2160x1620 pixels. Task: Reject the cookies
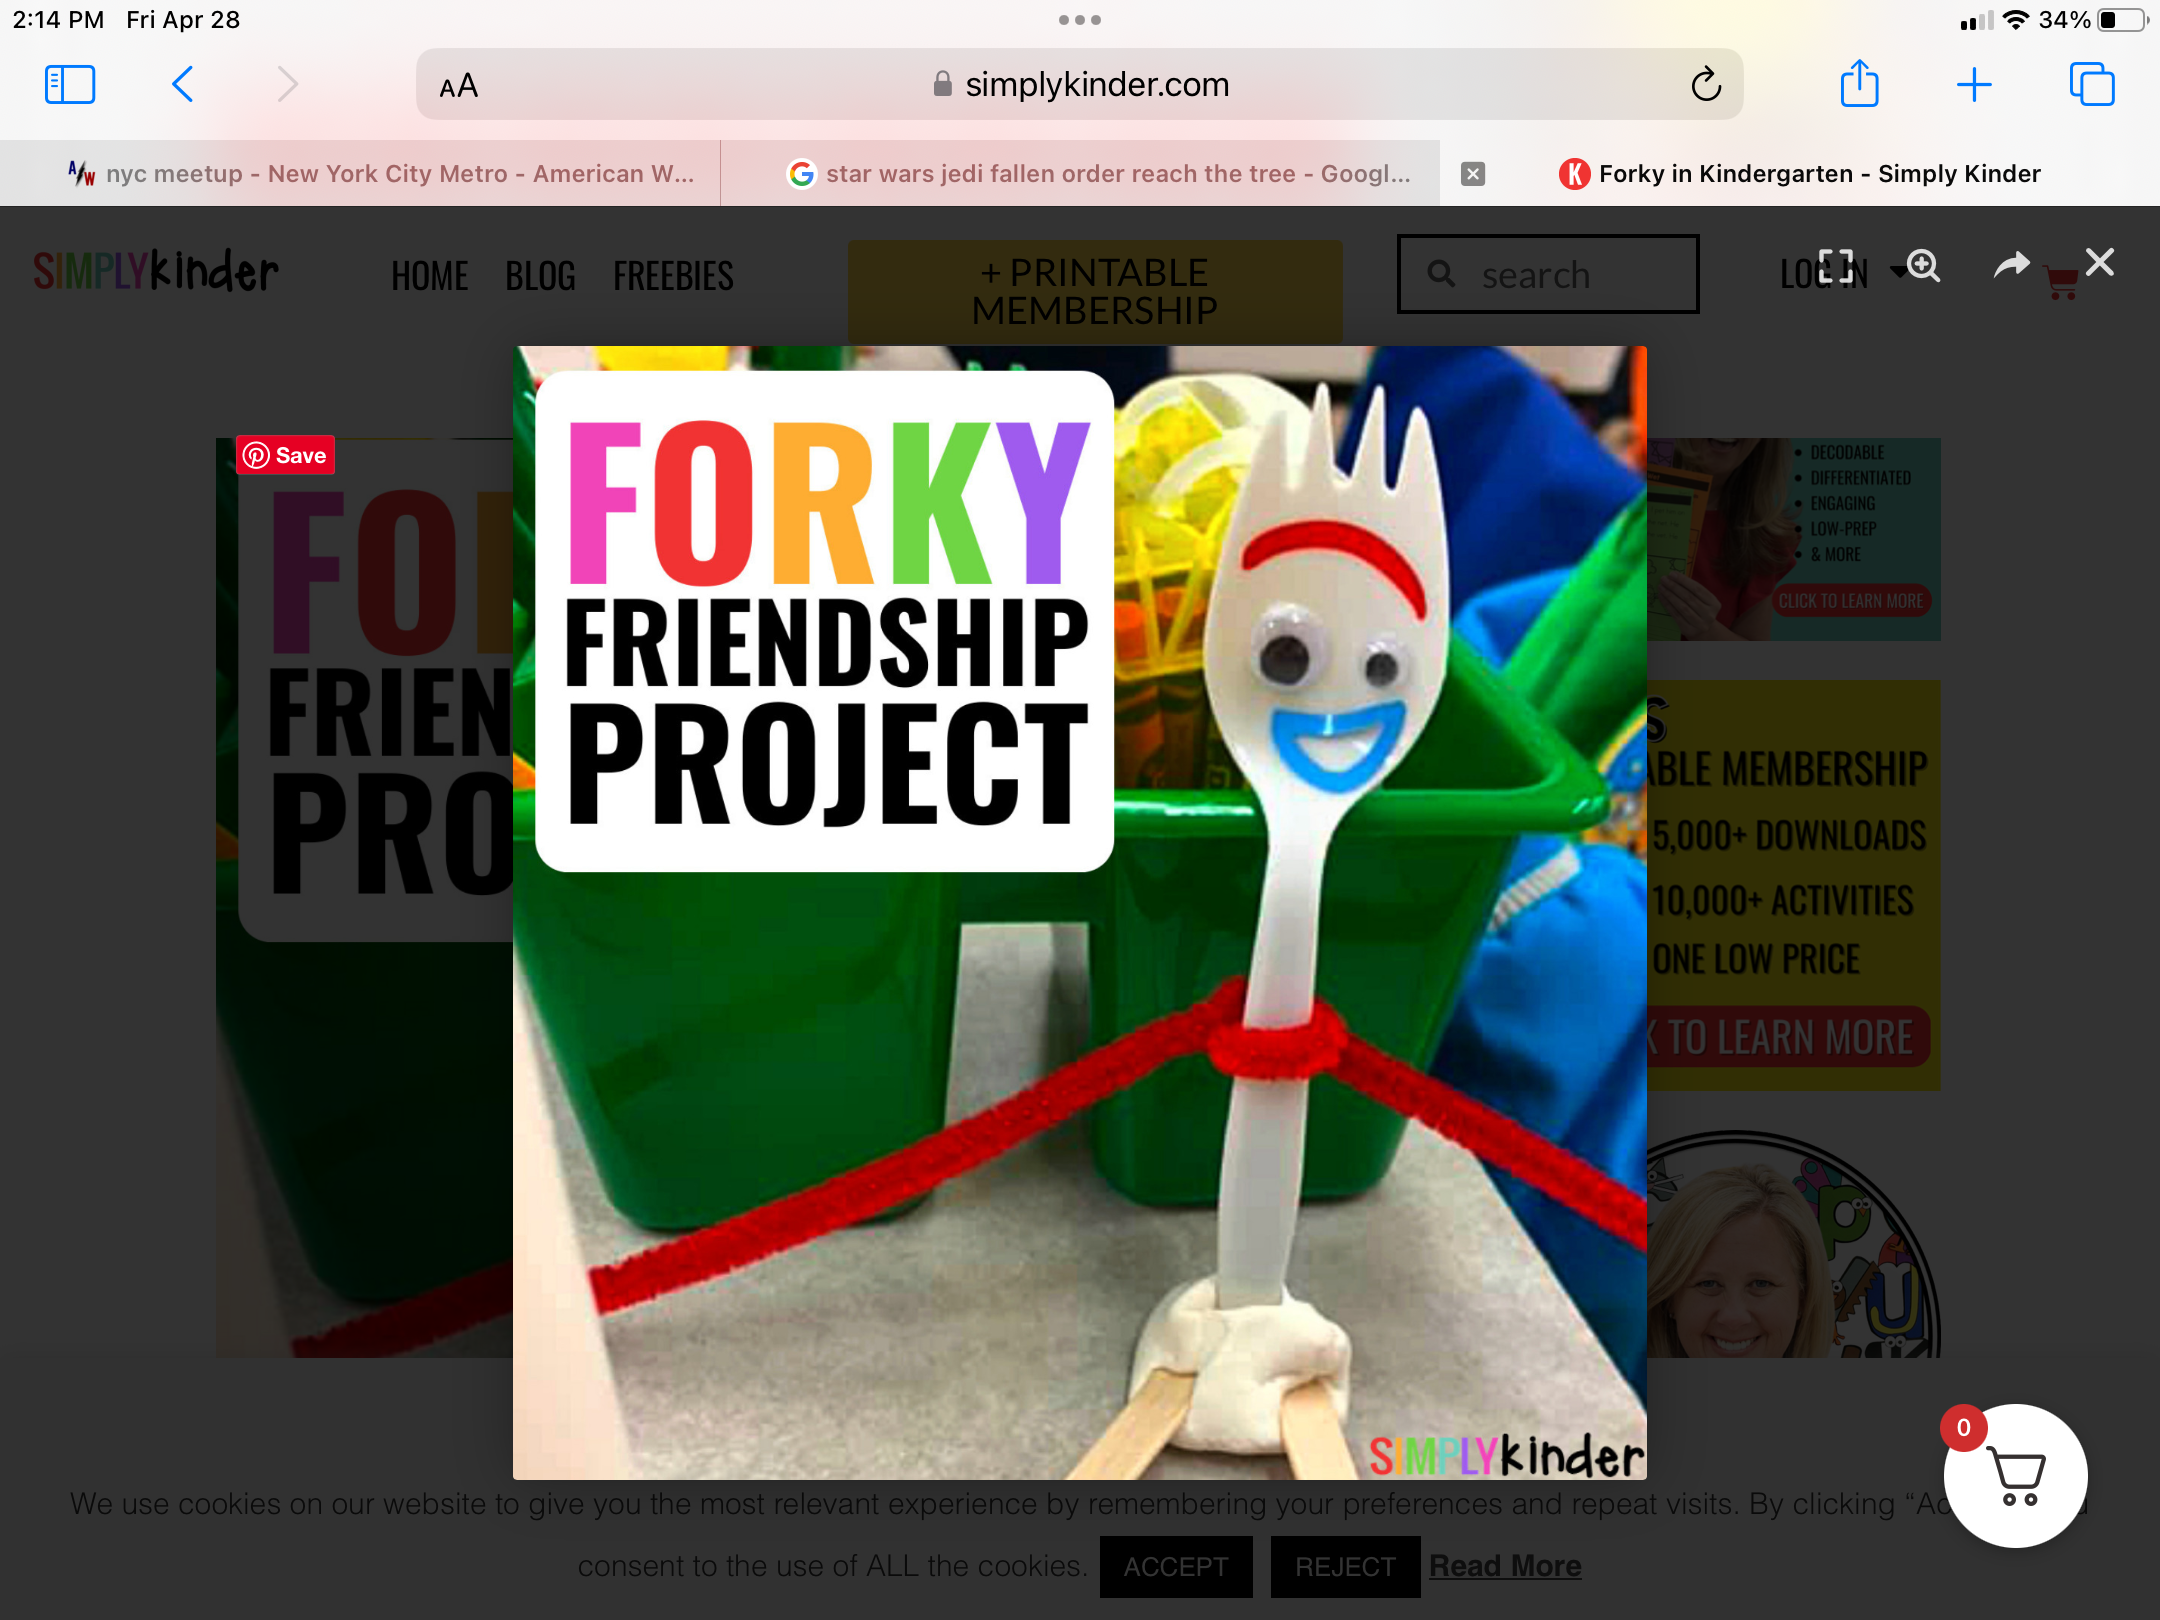(x=1345, y=1567)
